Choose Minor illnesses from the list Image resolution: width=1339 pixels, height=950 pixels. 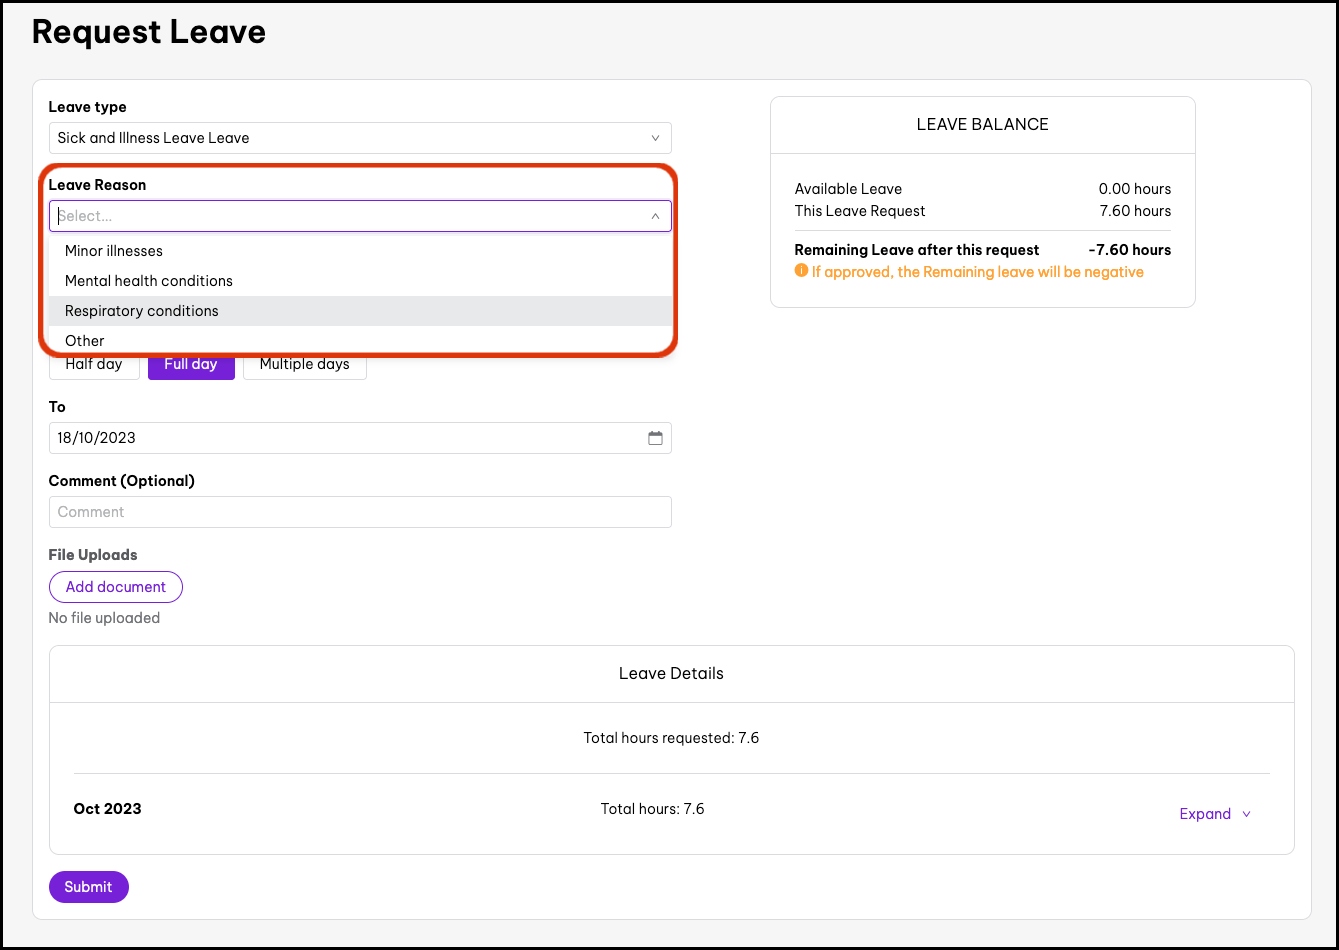click(114, 251)
